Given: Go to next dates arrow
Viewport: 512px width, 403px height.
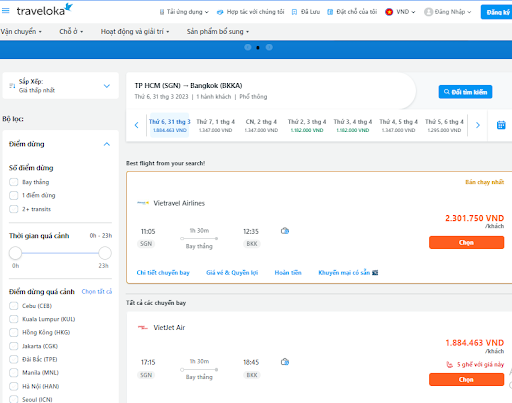Looking at the screenshot, I should coord(478,125).
